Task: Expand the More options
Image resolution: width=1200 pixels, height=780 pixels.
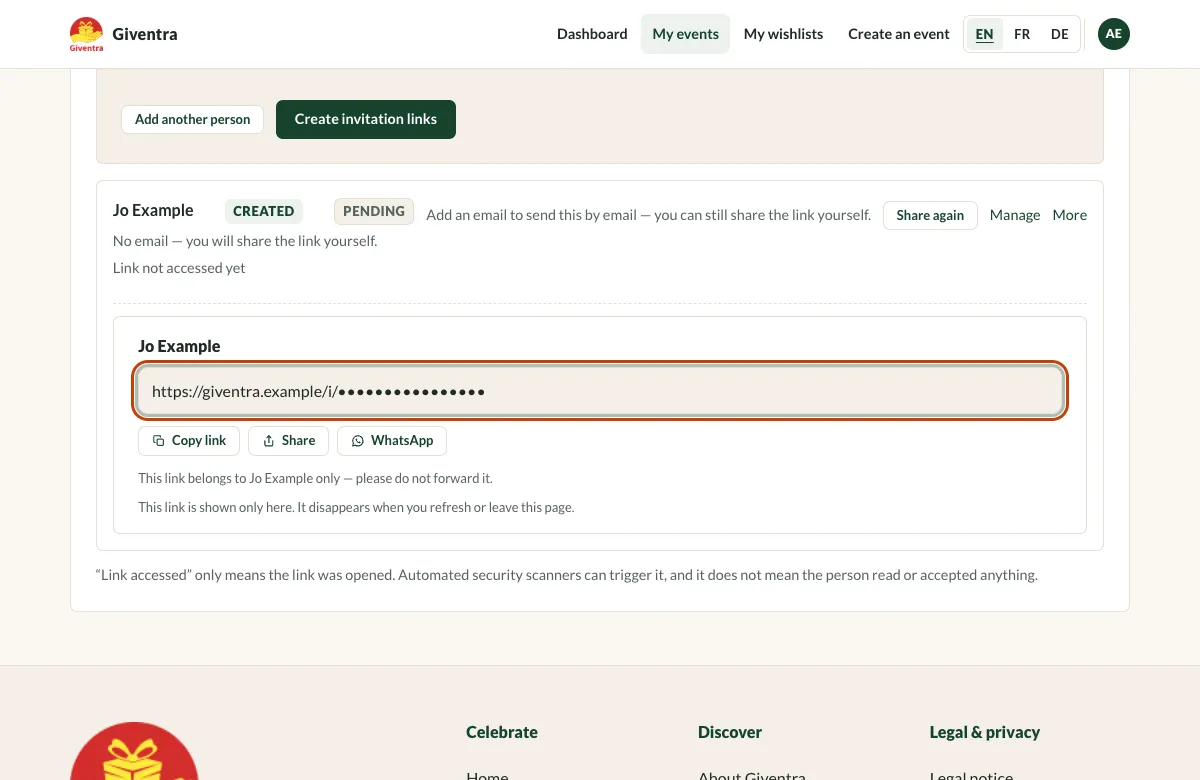Action: tap(1070, 215)
